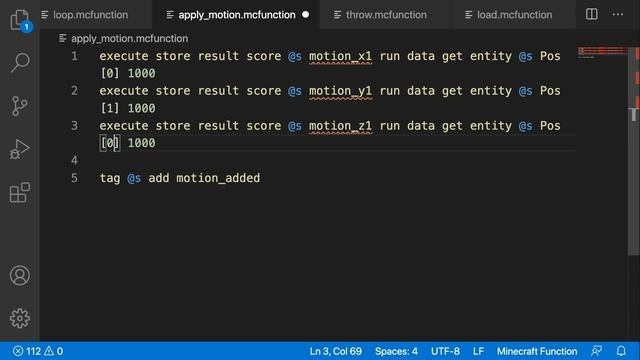Open the Manage gear icon
Screen dimensions: 640x360
coord(20,318)
